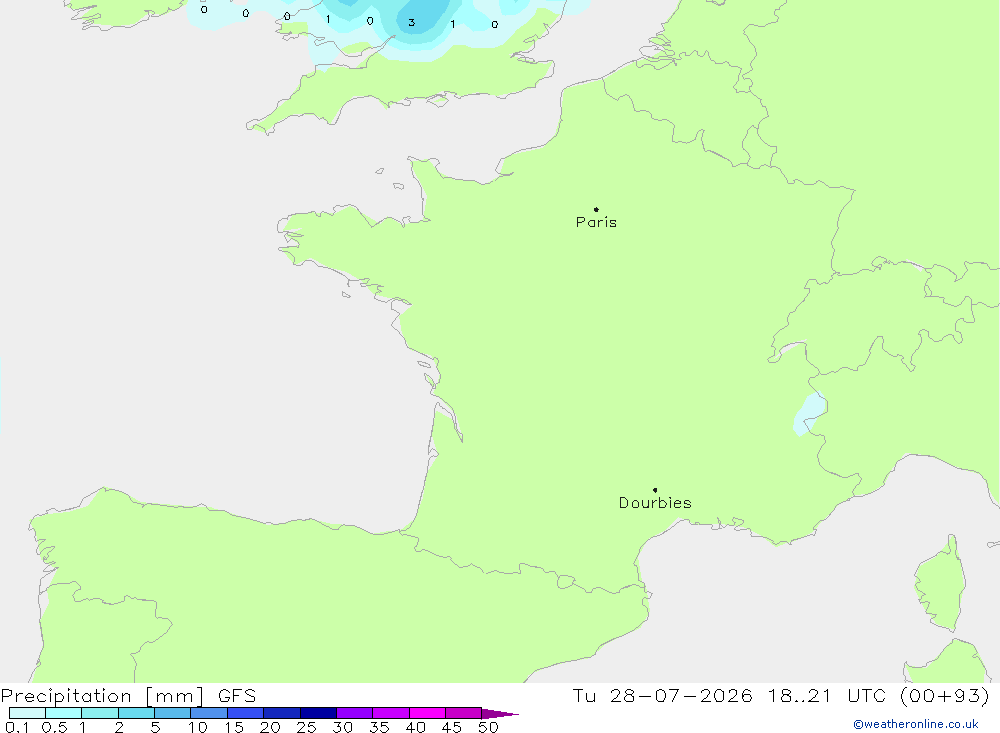Select the 20–25 mm legend swatch
The image size is (1000, 733).
282,713
